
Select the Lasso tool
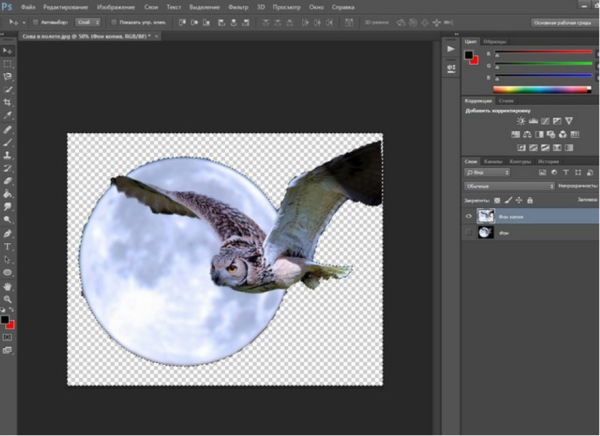8,76
